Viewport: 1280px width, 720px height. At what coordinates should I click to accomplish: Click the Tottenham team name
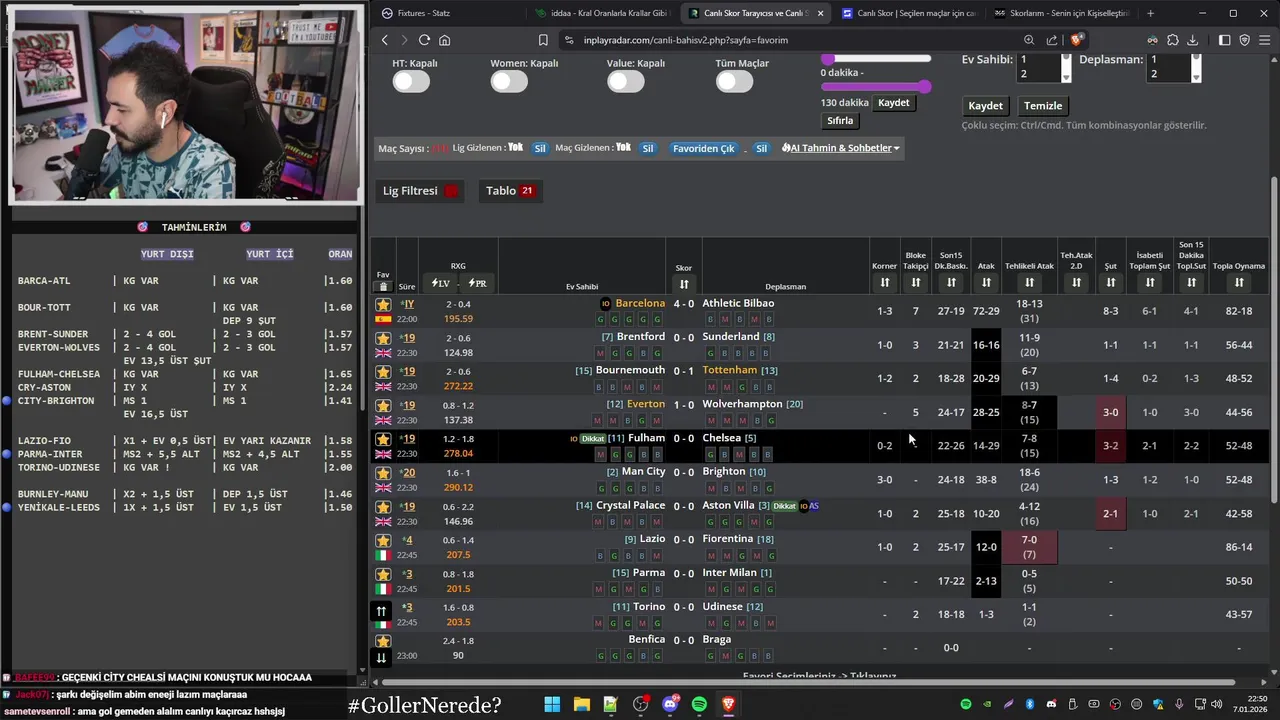(x=730, y=370)
